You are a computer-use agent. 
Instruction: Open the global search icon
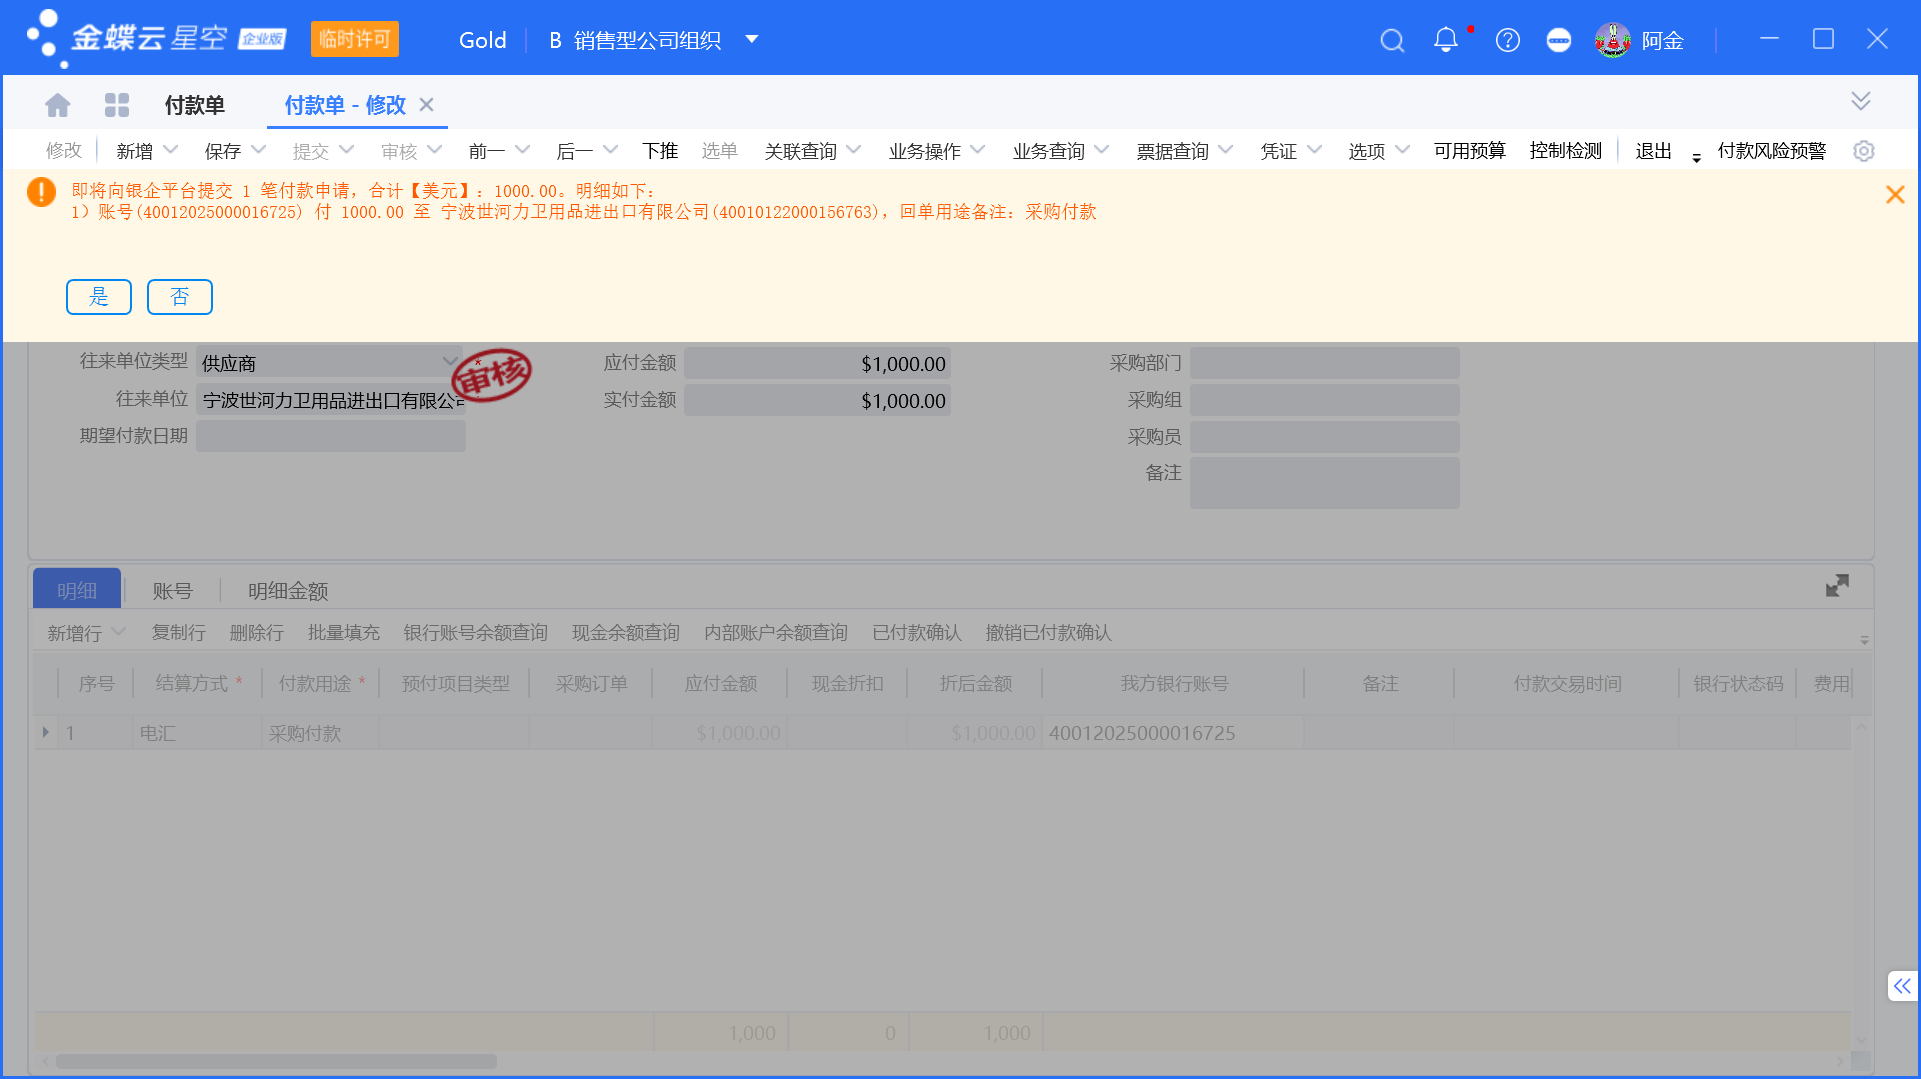coord(1392,40)
